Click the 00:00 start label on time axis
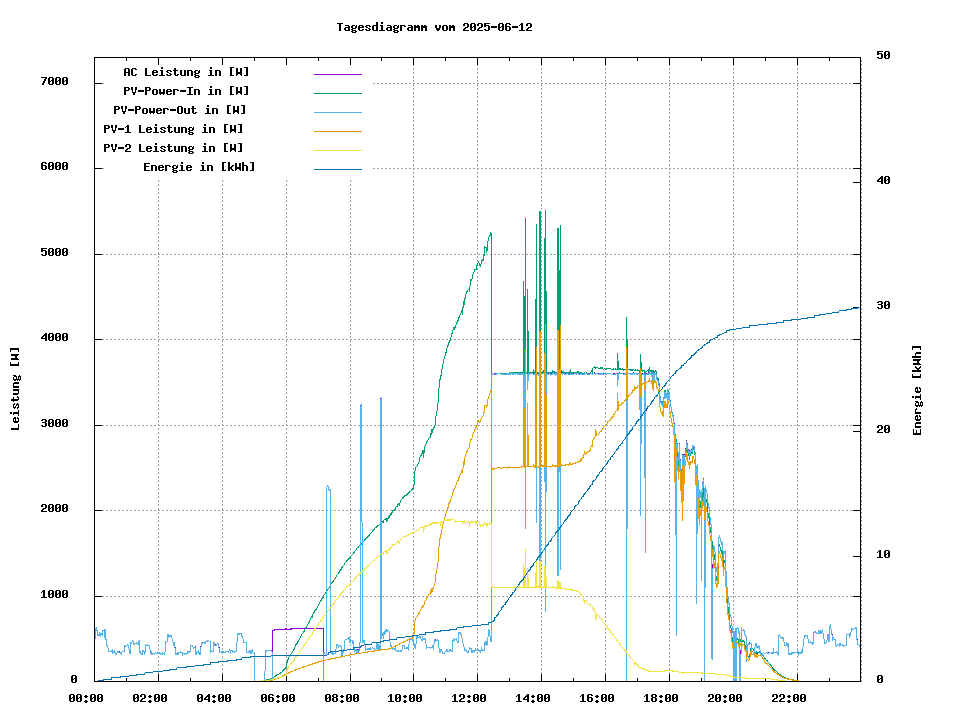Image resolution: width=960 pixels, height=720 pixels. [86, 698]
